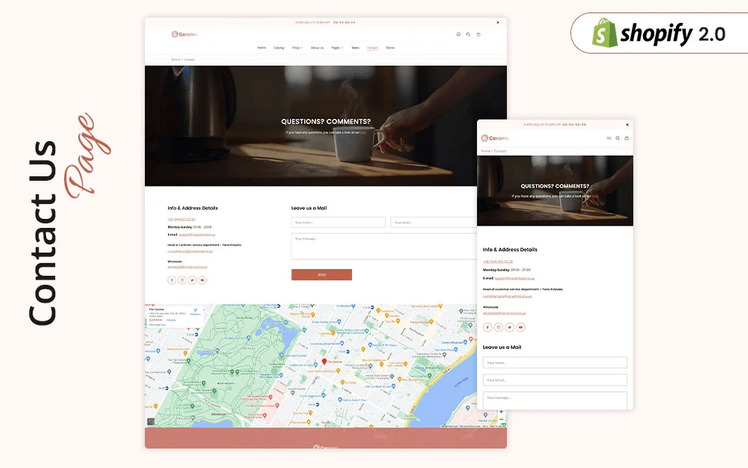Close the desktop sale announcement bar
The image size is (748, 468).
(x=498, y=22)
